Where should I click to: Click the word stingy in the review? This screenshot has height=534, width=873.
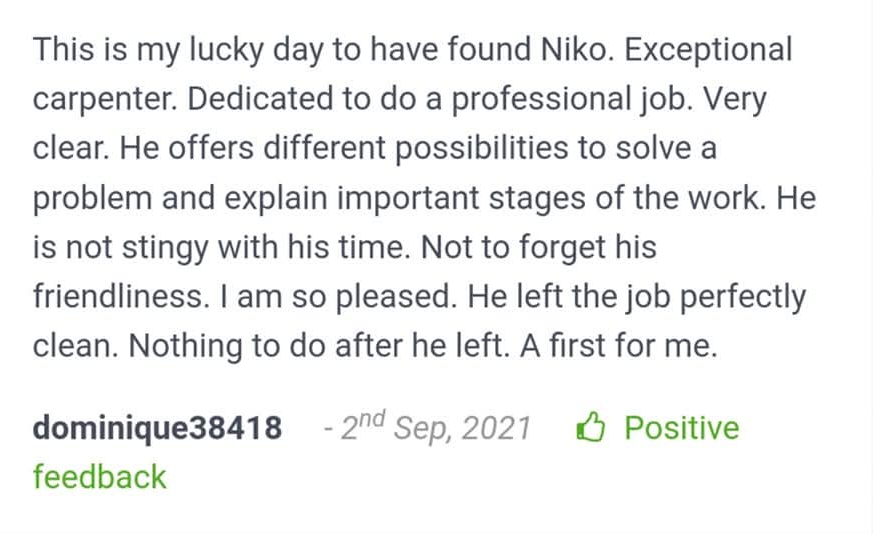point(165,247)
